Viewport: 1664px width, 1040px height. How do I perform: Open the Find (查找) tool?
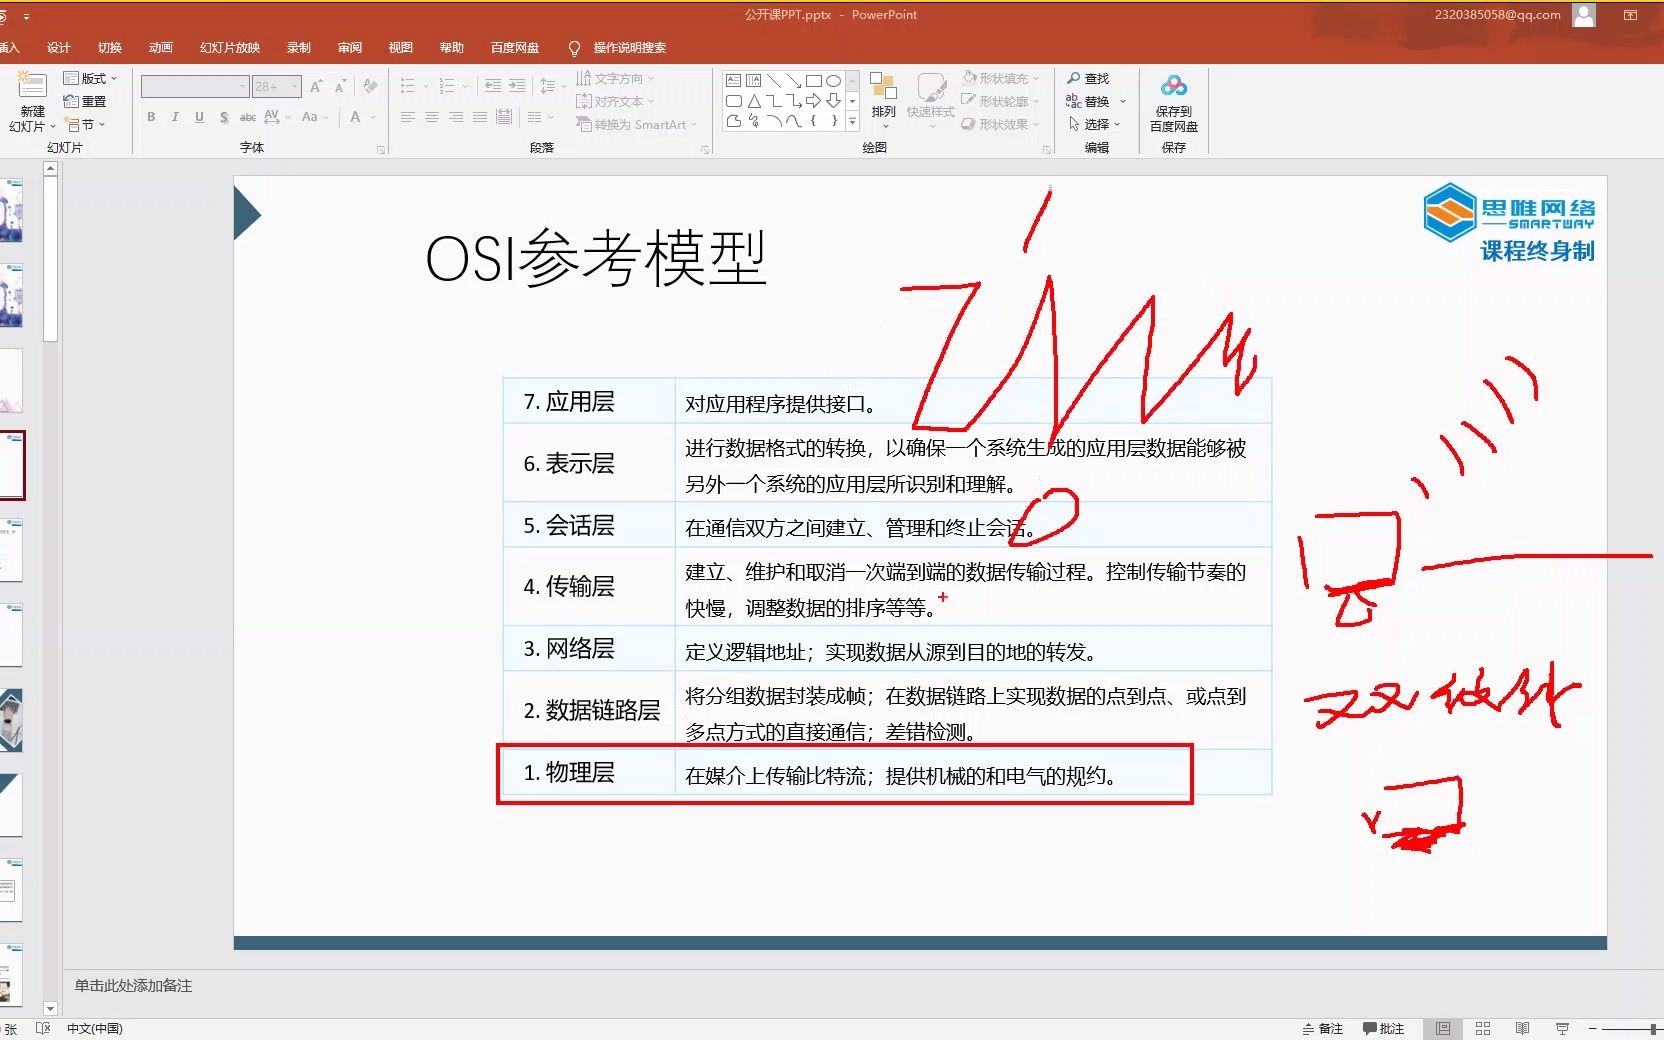pyautogui.click(x=1090, y=78)
